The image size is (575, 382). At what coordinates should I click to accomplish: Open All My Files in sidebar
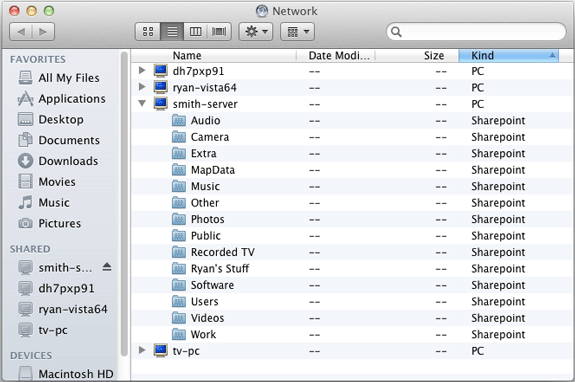[59, 78]
